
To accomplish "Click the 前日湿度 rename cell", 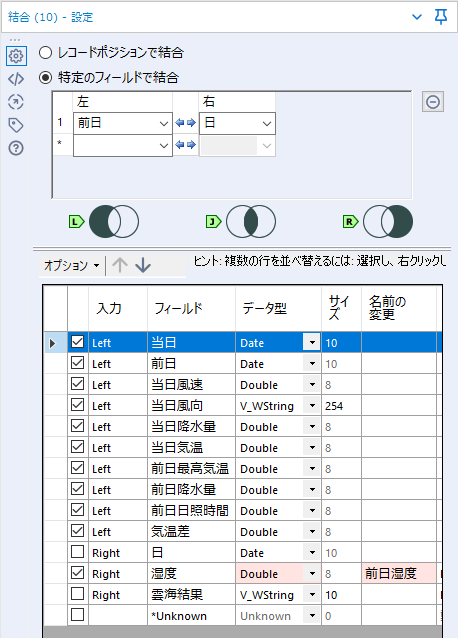I will pos(399,574).
